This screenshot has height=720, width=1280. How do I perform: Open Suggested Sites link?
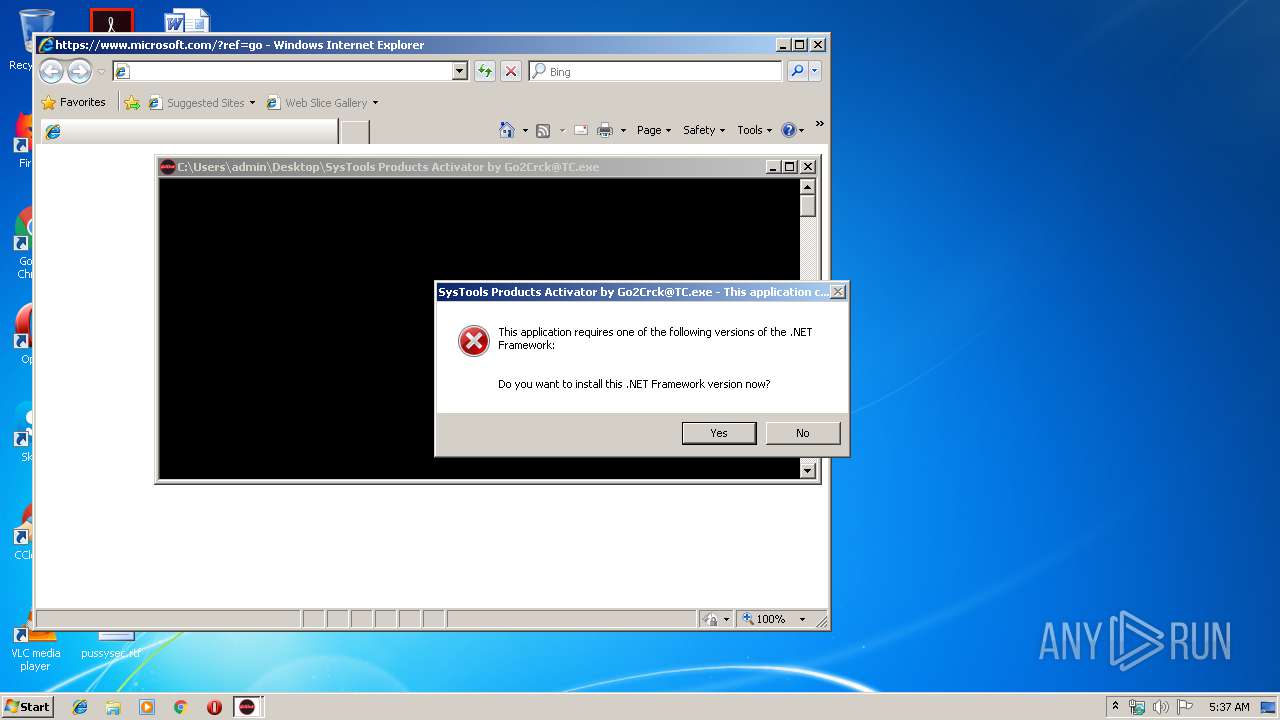pyautogui.click(x=202, y=102)
